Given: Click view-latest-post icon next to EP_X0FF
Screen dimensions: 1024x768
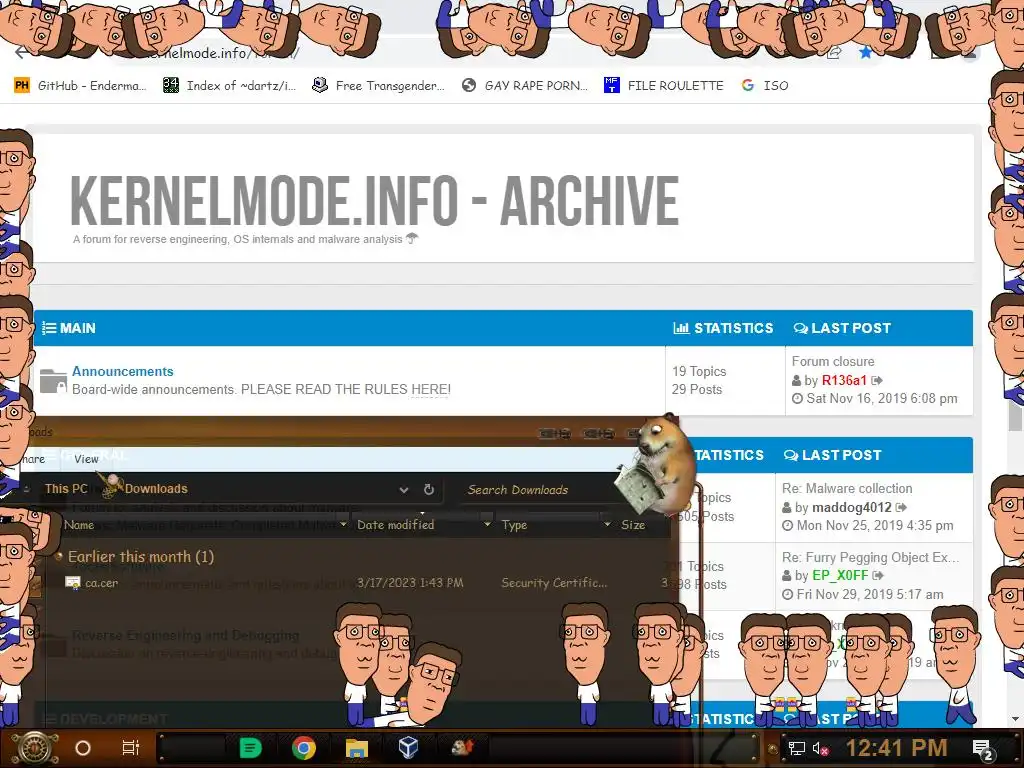Looking at the screenshot, I should pos(878,575).
